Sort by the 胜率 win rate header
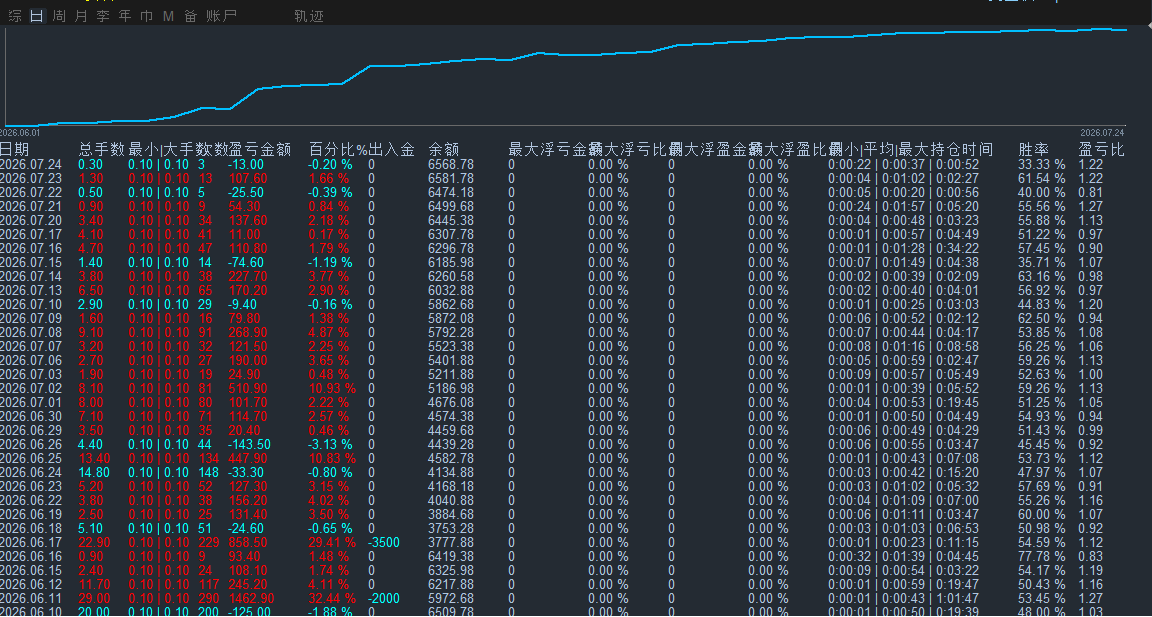Image resolution: width=1152 pixels, height=617 pixels. click(x=1034, y=150)
